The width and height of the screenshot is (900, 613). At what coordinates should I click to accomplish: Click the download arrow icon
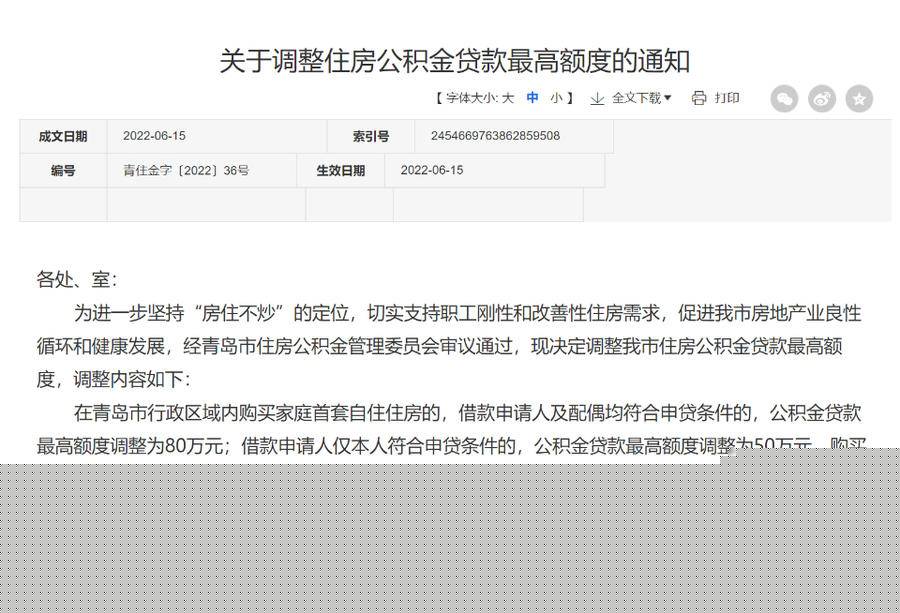(598, 99)
